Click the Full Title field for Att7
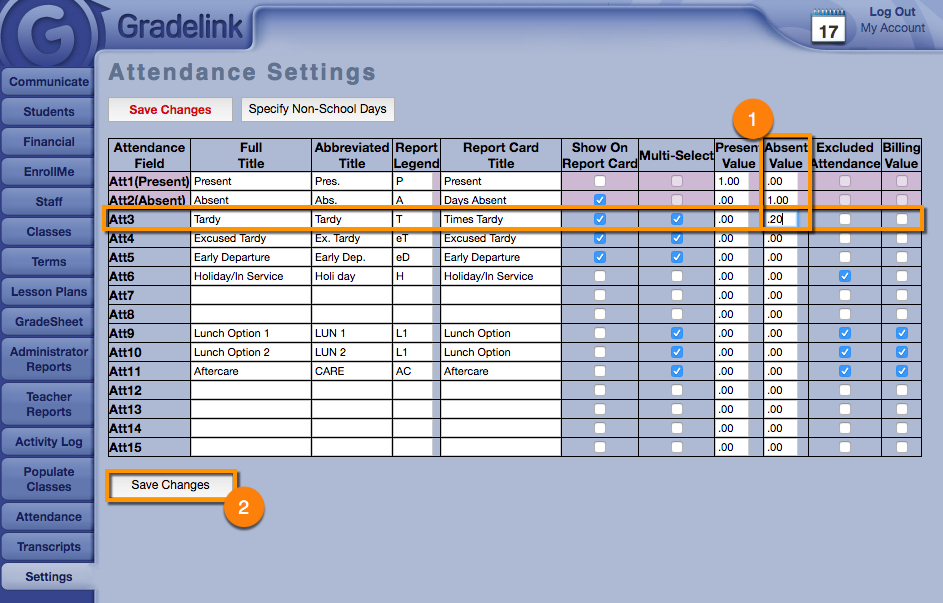Viewport: 943px width, 603px height. click(x=250, y=295)
